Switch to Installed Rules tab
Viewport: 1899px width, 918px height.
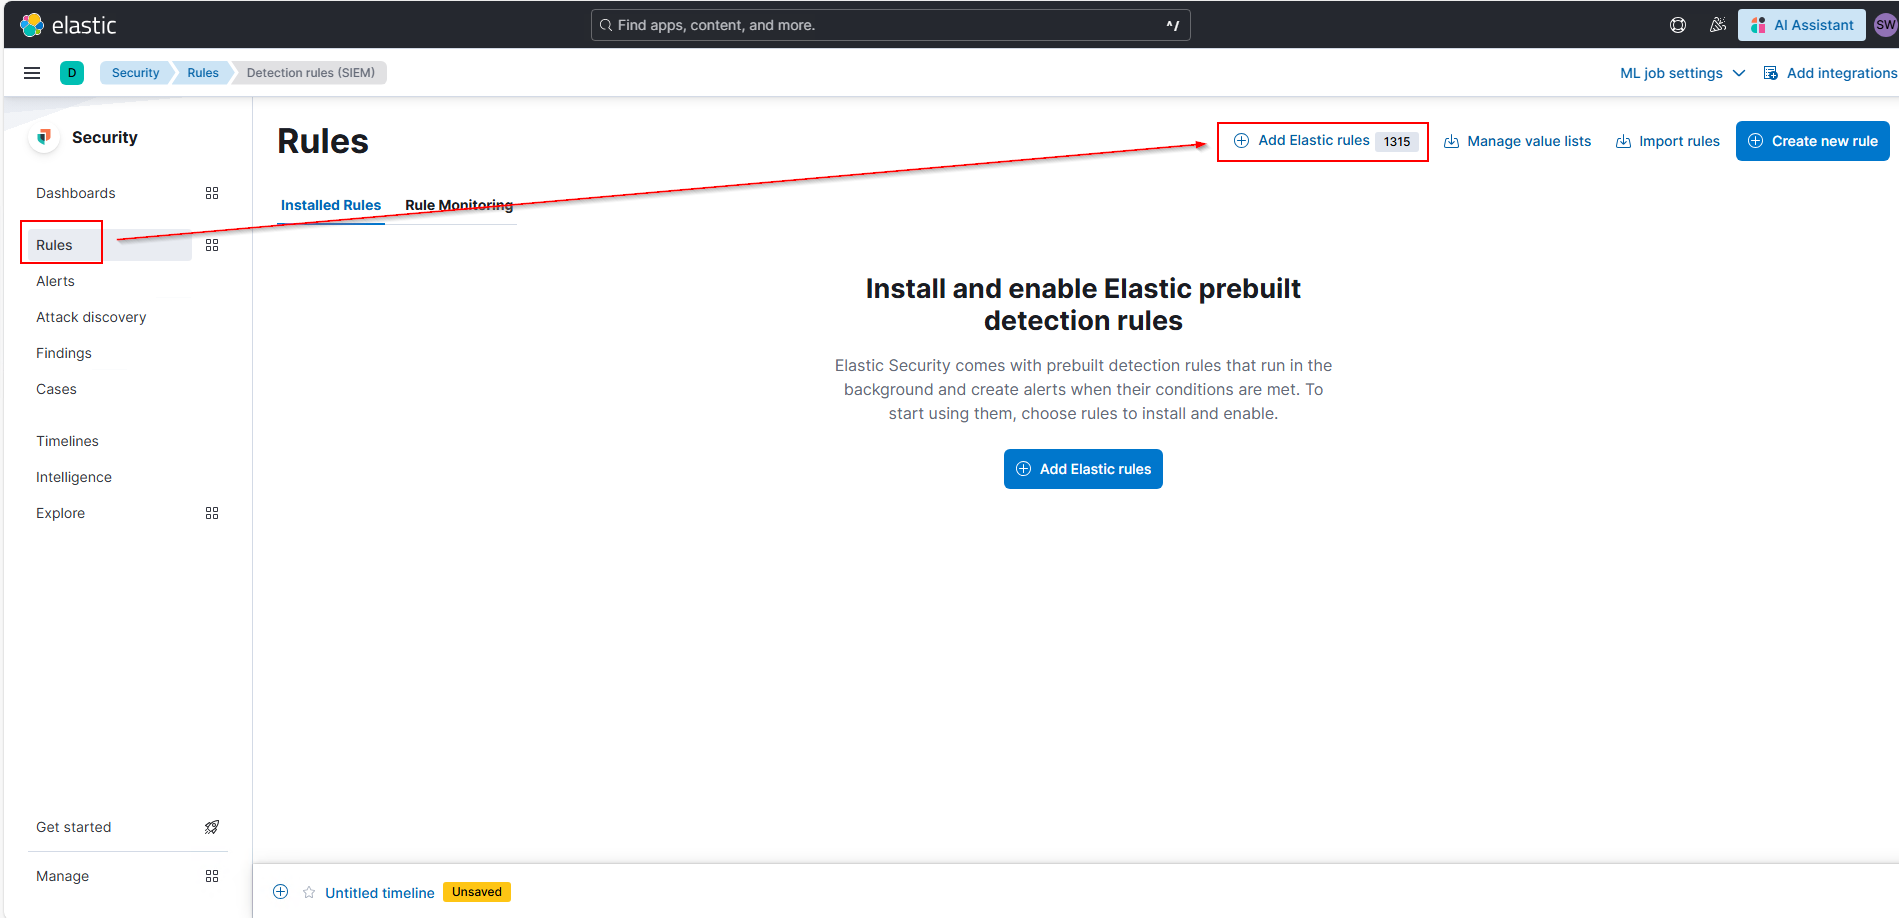(331, 205)
